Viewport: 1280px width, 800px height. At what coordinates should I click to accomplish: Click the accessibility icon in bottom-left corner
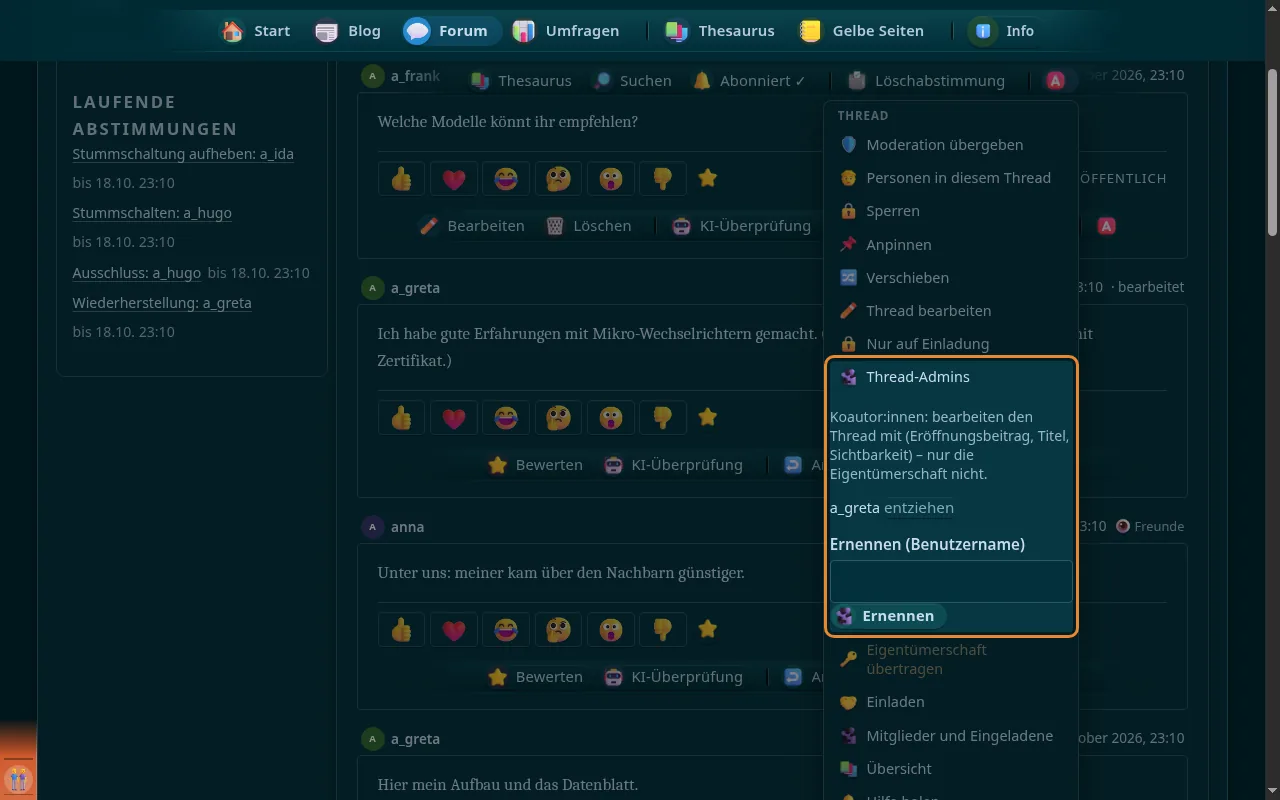pos(18,778)
